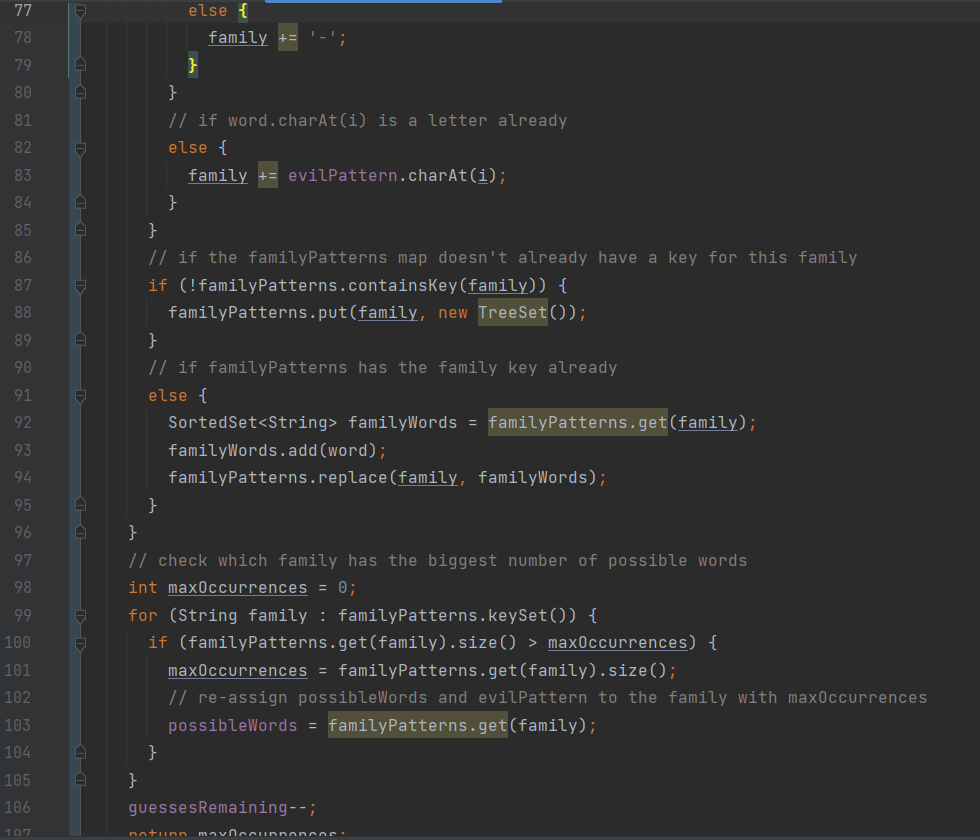Screen dimensions: 980x840
Task: Click fold end marker on line 89
Action: pyautogui.click(x=81, y=340)
